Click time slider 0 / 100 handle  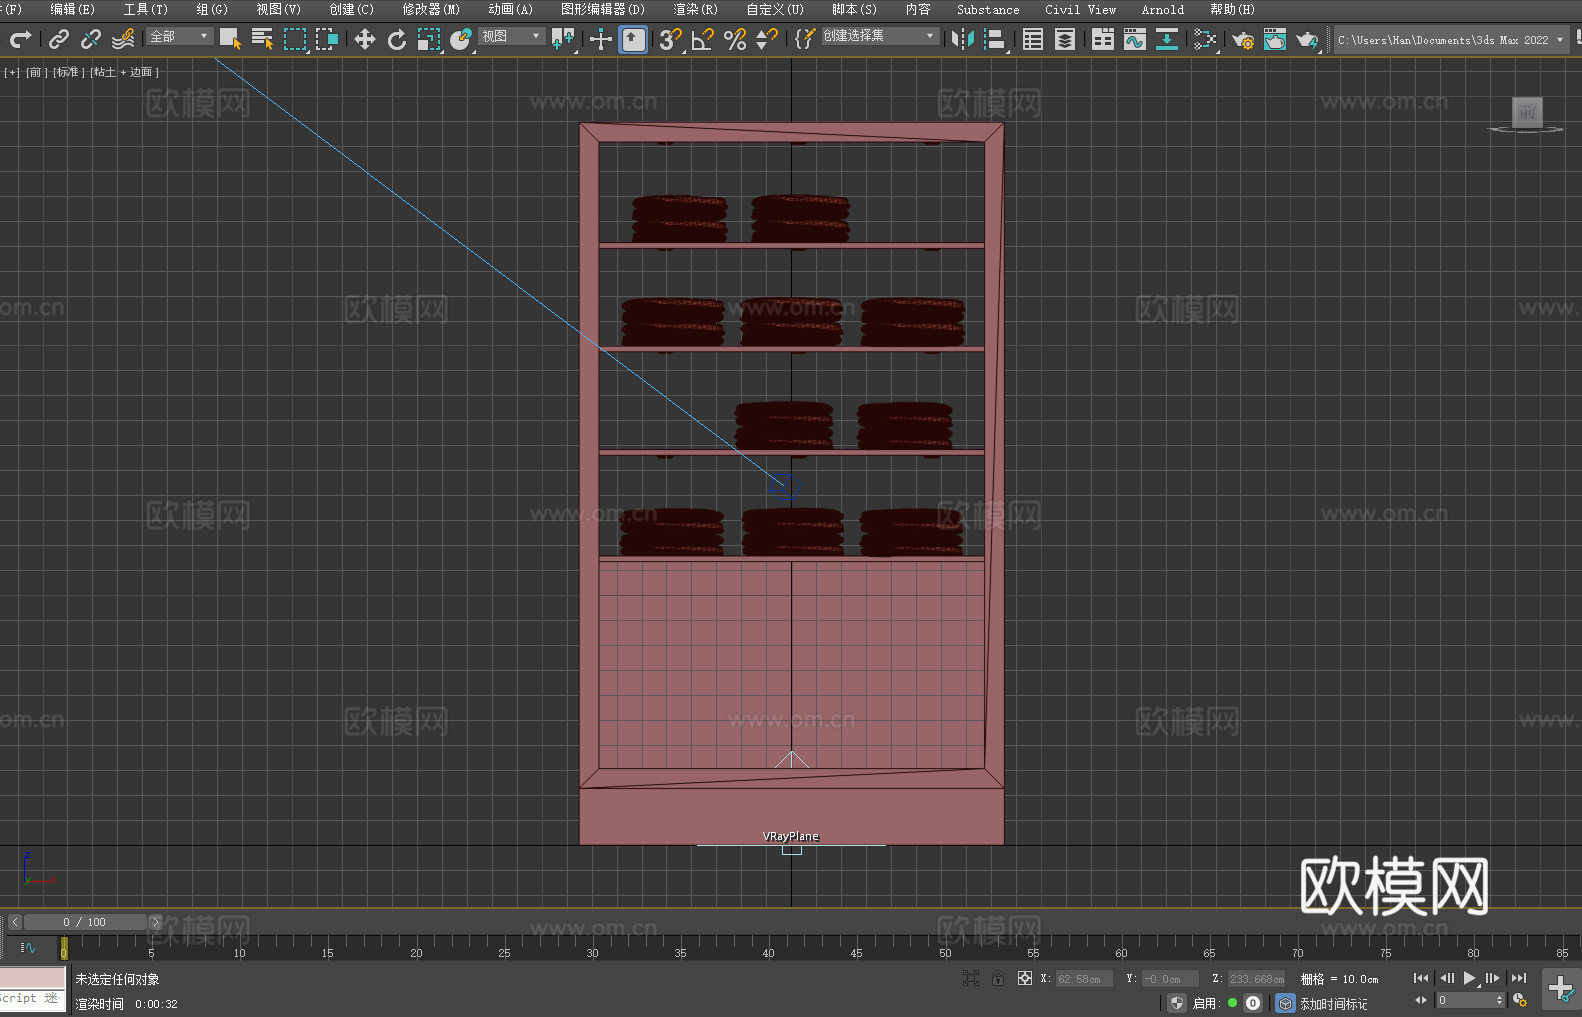(85, 922)
